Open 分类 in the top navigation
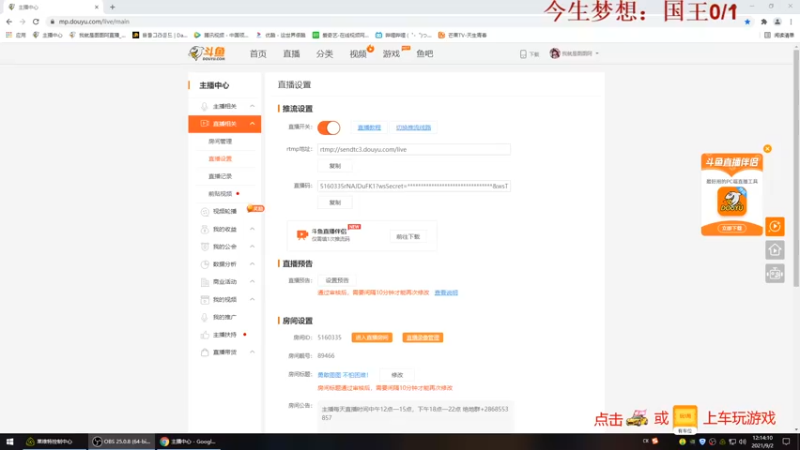The image size is (800, 450). click(324, 54)
